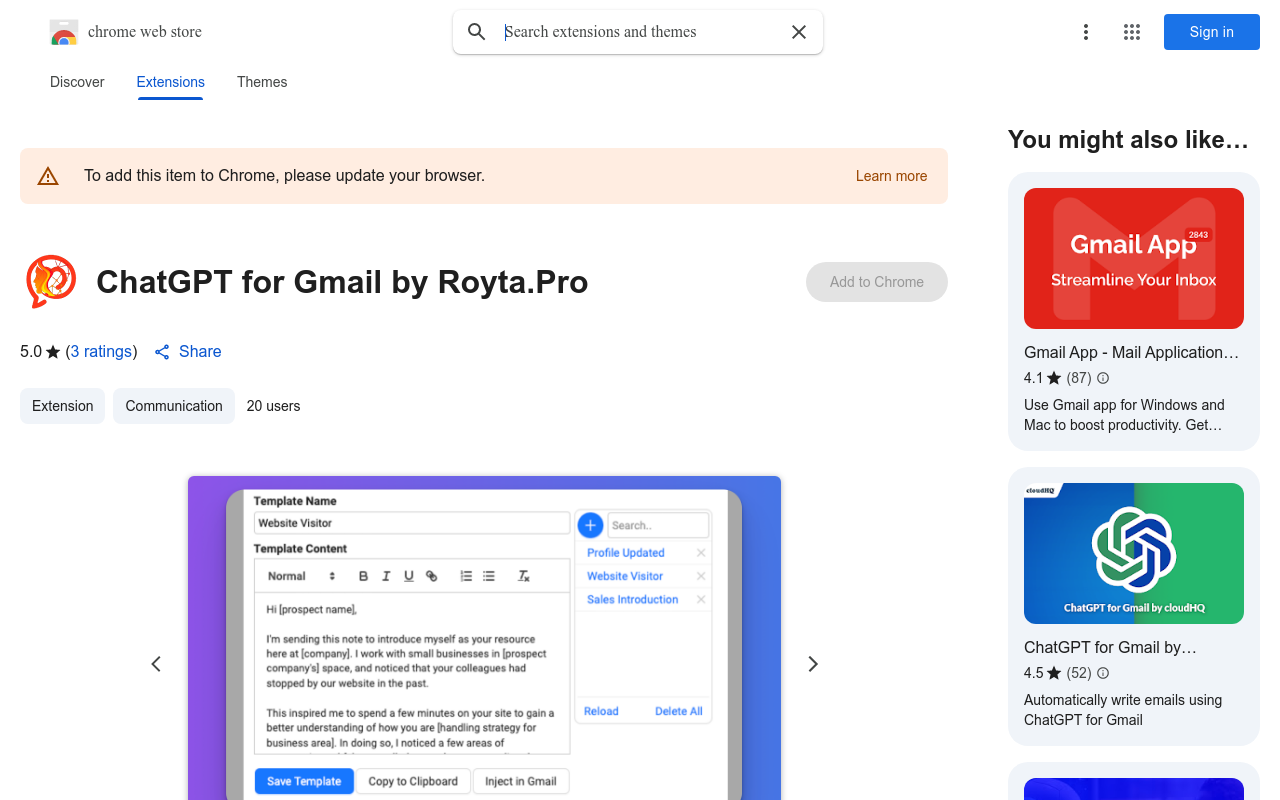Remove Website Visitor template with X

pos(701,576)
